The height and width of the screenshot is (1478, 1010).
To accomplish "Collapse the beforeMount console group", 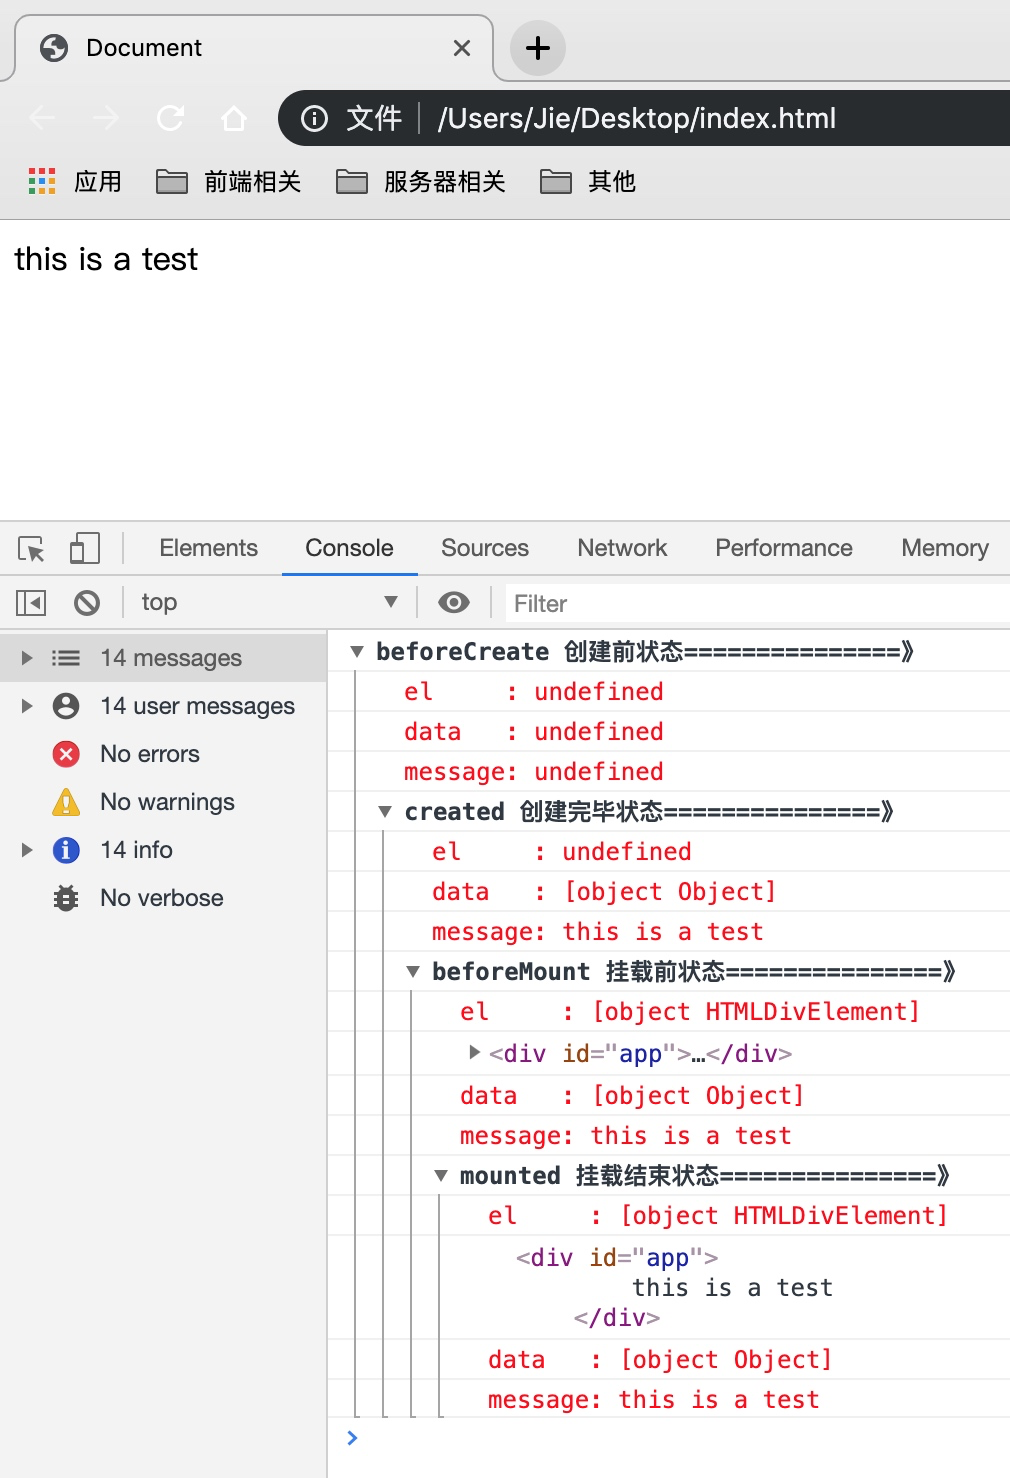I will click(412, 972).
